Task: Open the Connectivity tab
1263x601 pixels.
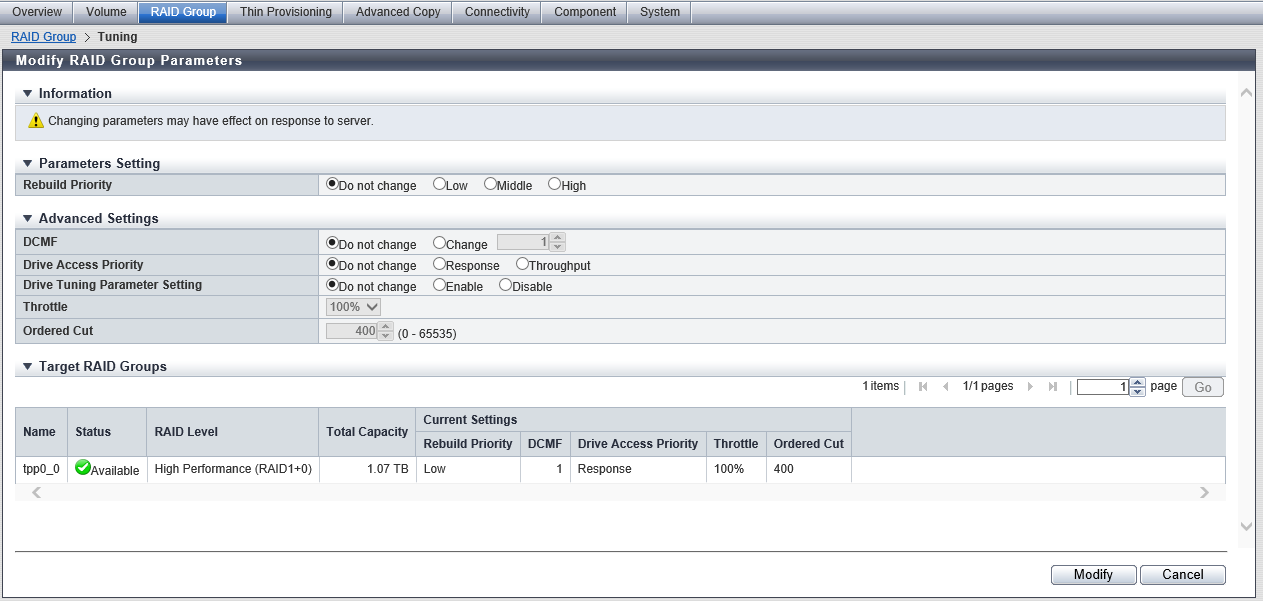Action: [x=497, y=12]
